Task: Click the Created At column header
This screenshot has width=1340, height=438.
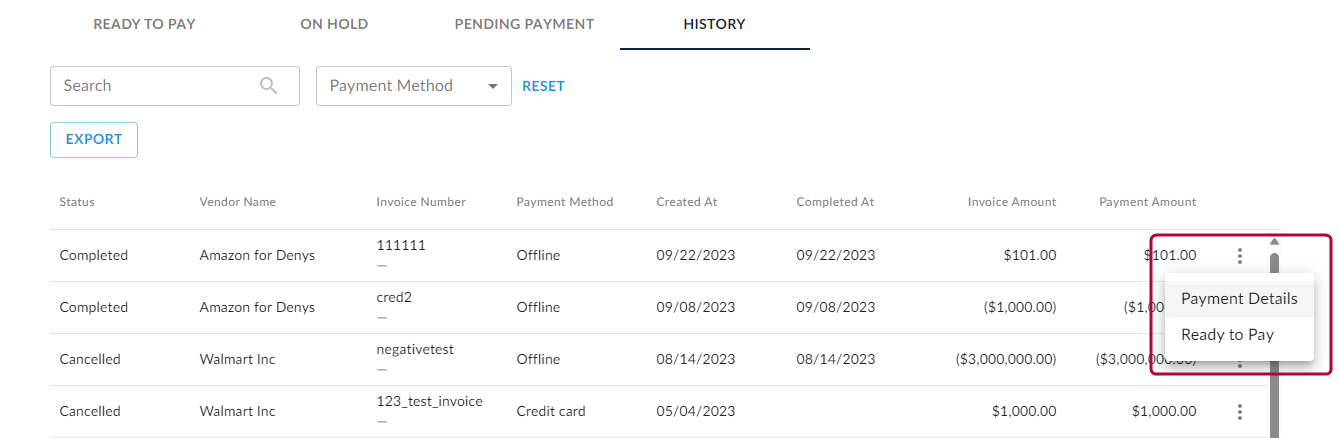Action: 686,202
